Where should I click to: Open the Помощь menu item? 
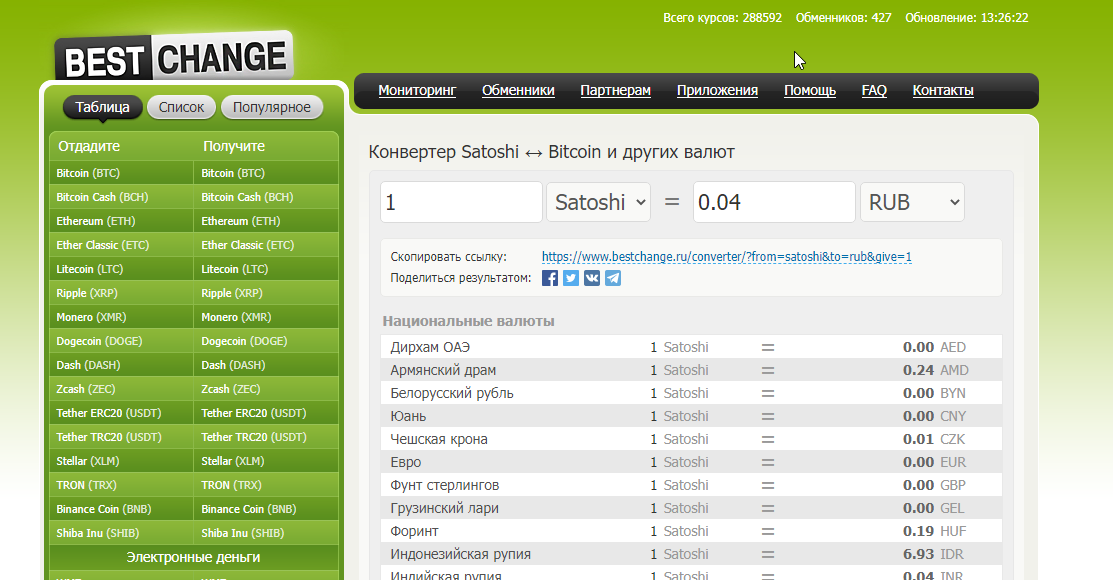[x=810, y=90]
